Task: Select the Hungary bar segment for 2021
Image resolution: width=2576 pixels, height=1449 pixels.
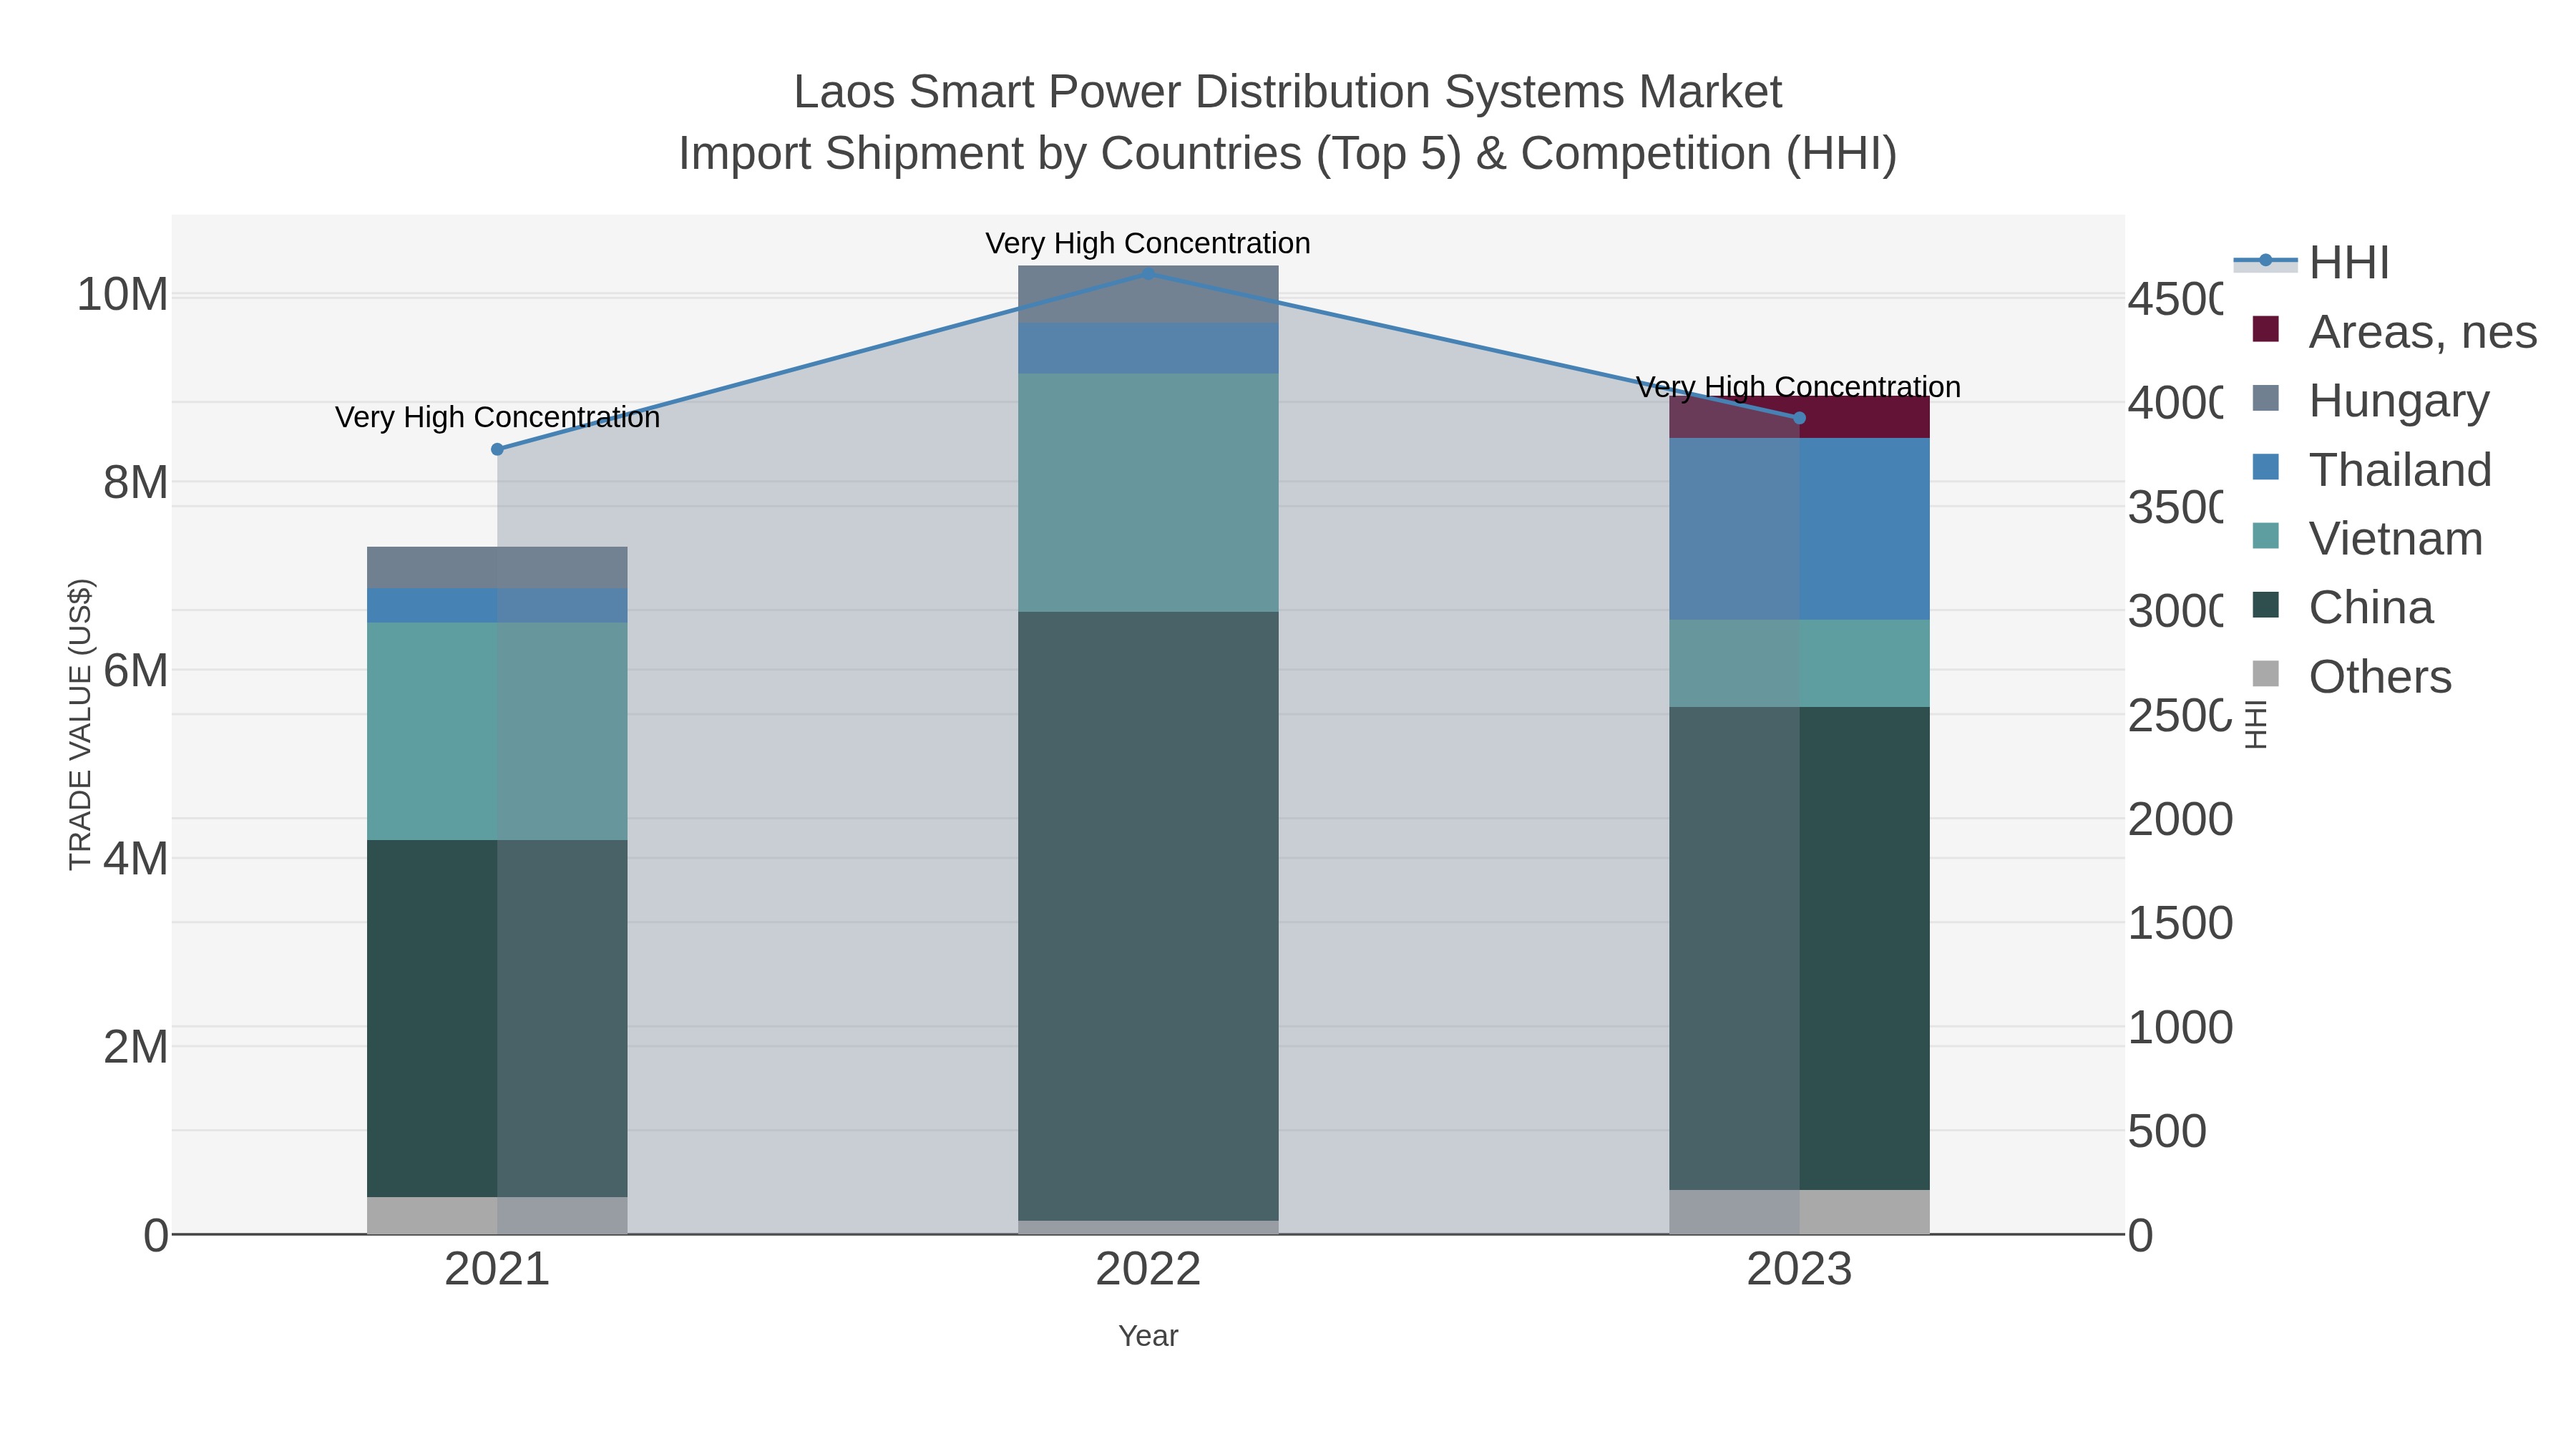Action: click(497, 567)
